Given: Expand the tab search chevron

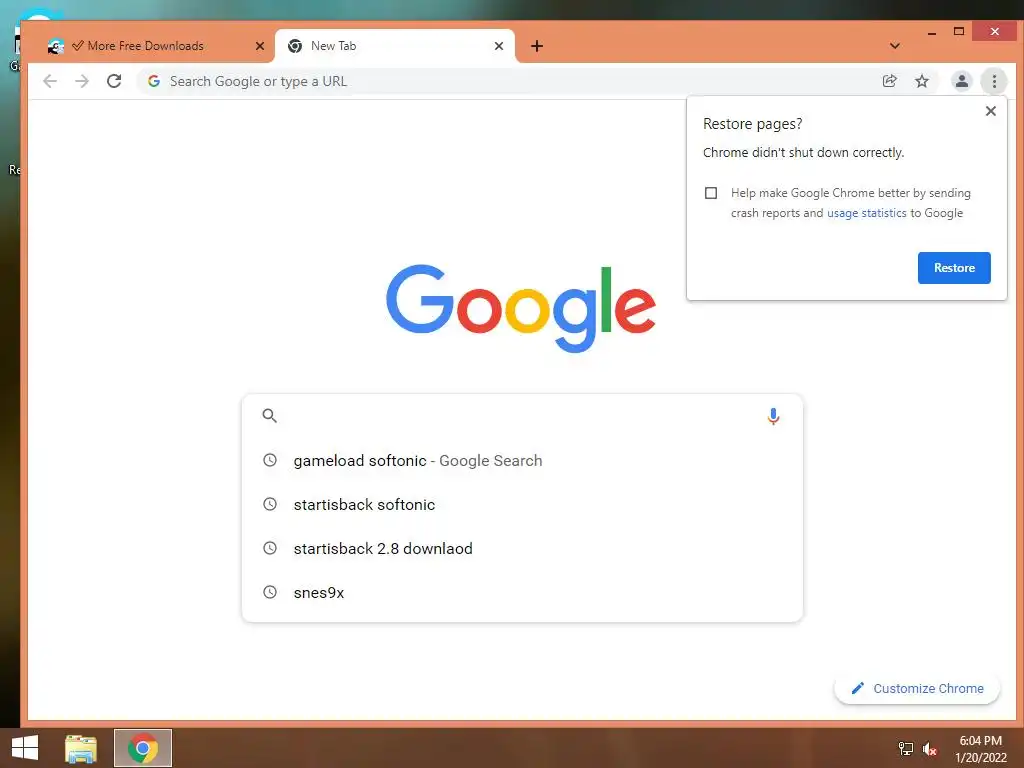Looking at the screenshot, I should coord(895,46).
